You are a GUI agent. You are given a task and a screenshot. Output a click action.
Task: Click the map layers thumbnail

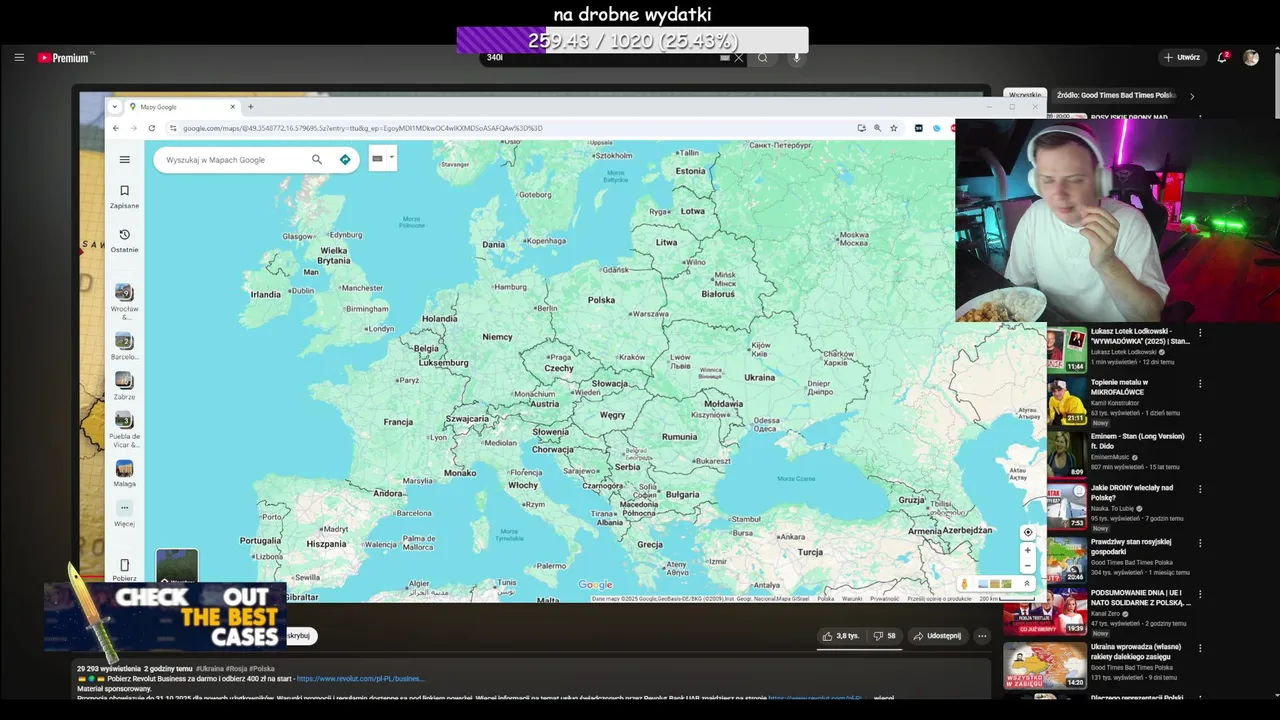coord(177,567)
